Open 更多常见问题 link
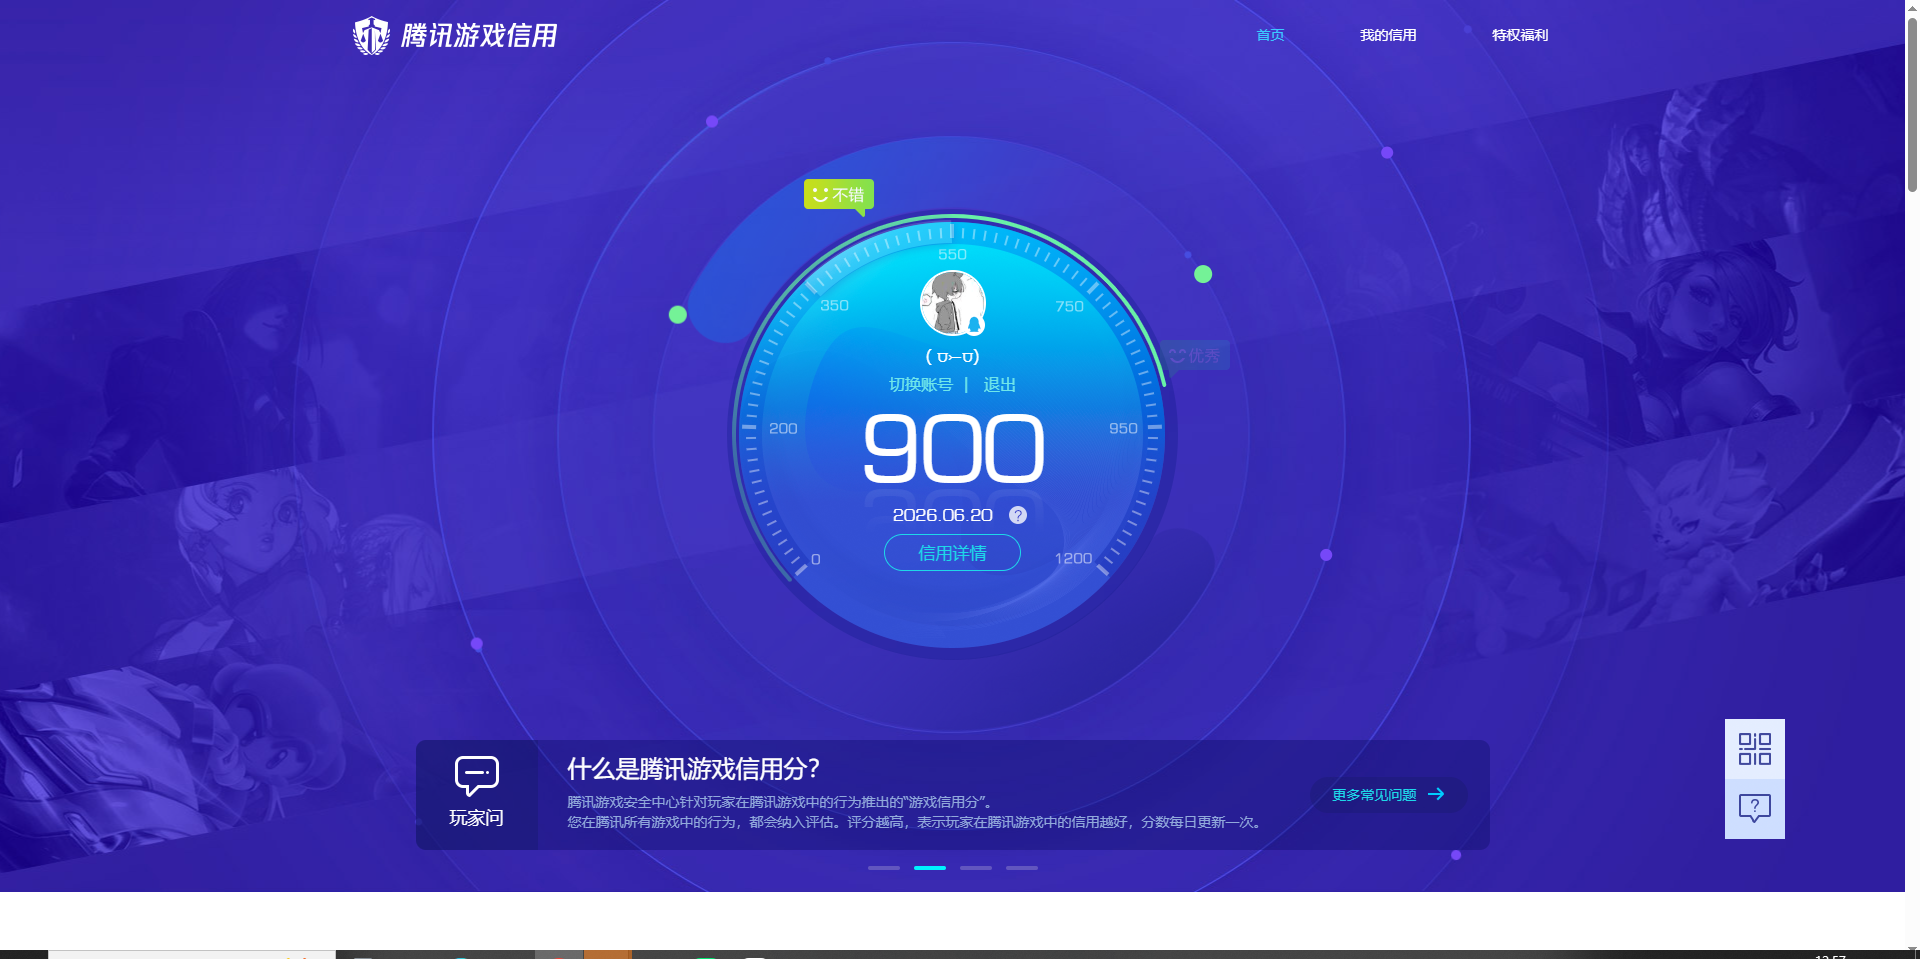 pos(1389,795)
